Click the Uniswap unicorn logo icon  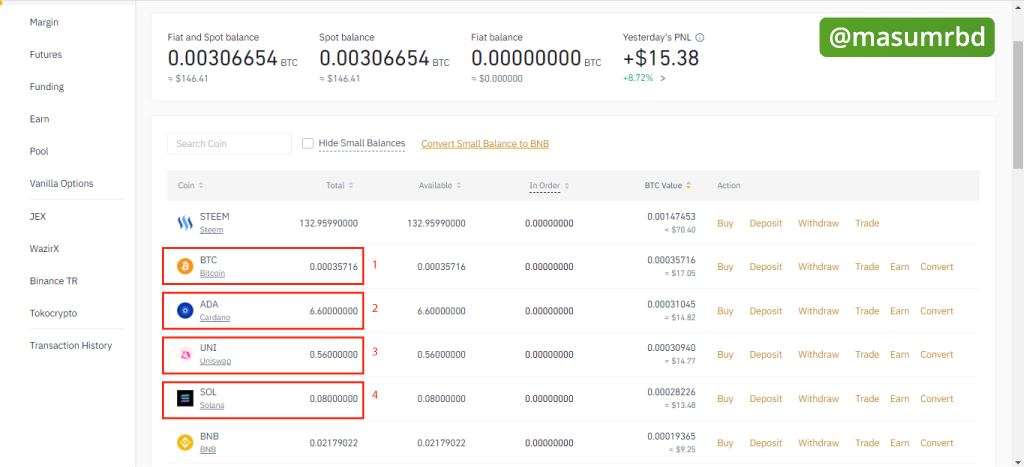click(185, 355)
